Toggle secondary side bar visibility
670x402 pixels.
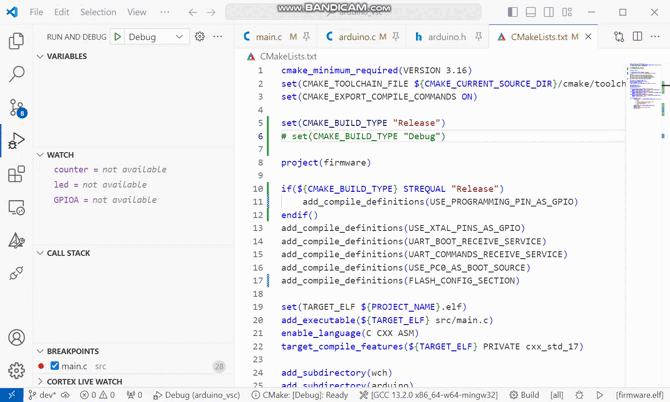point(549,12)
